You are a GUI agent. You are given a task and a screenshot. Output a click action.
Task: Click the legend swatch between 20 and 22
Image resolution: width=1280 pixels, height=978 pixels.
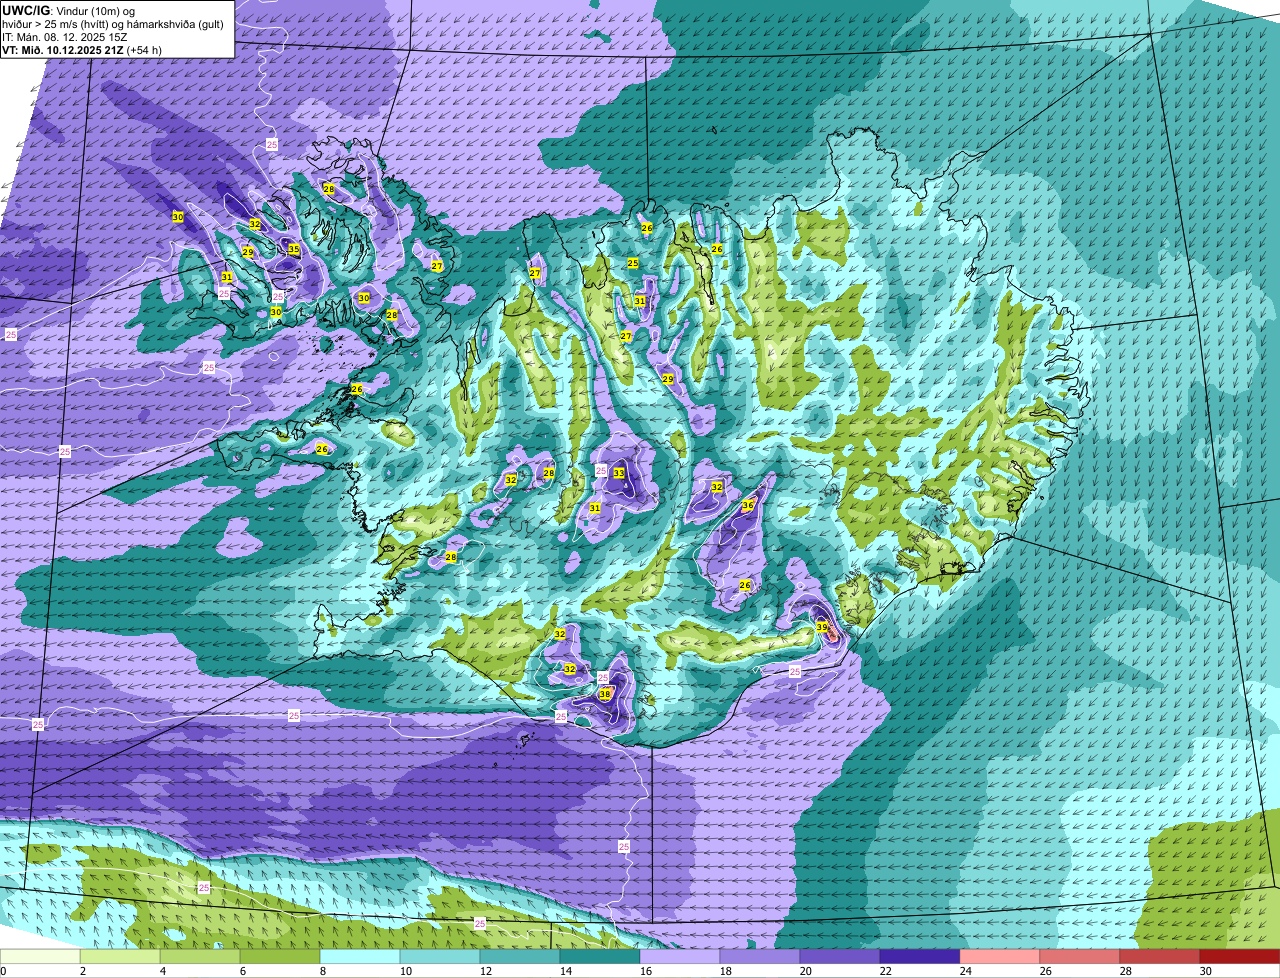pos(840,957)
